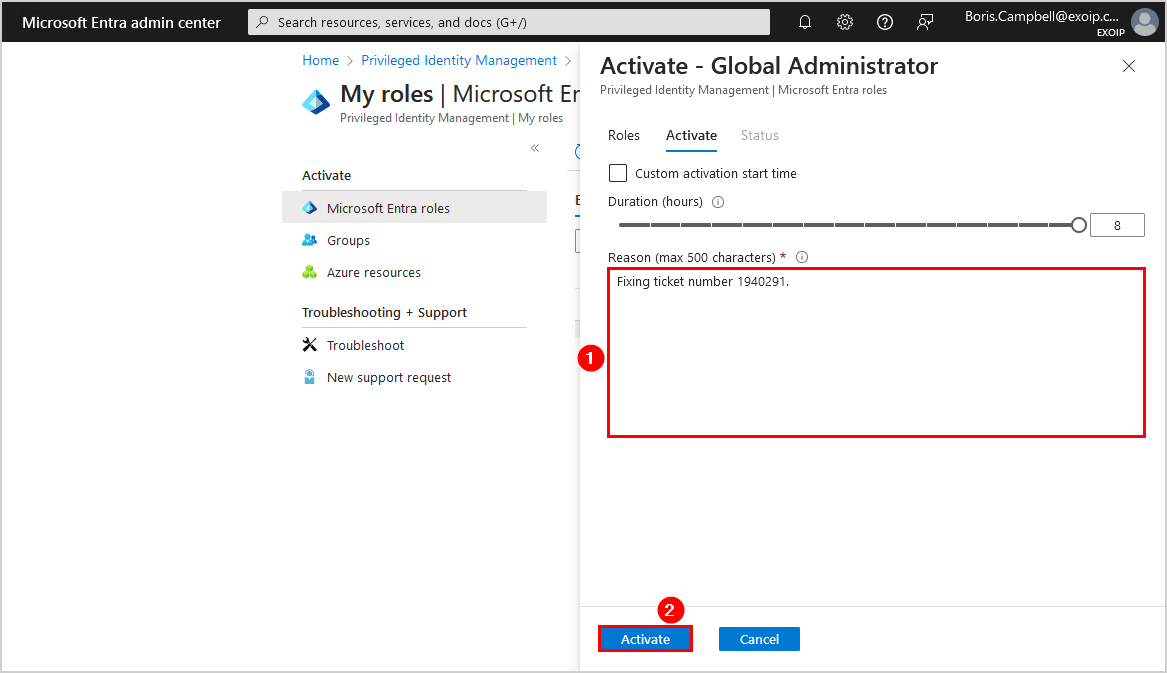Enable Custom activation start time checkbox

pyautogui.click(x=618, y=173)
